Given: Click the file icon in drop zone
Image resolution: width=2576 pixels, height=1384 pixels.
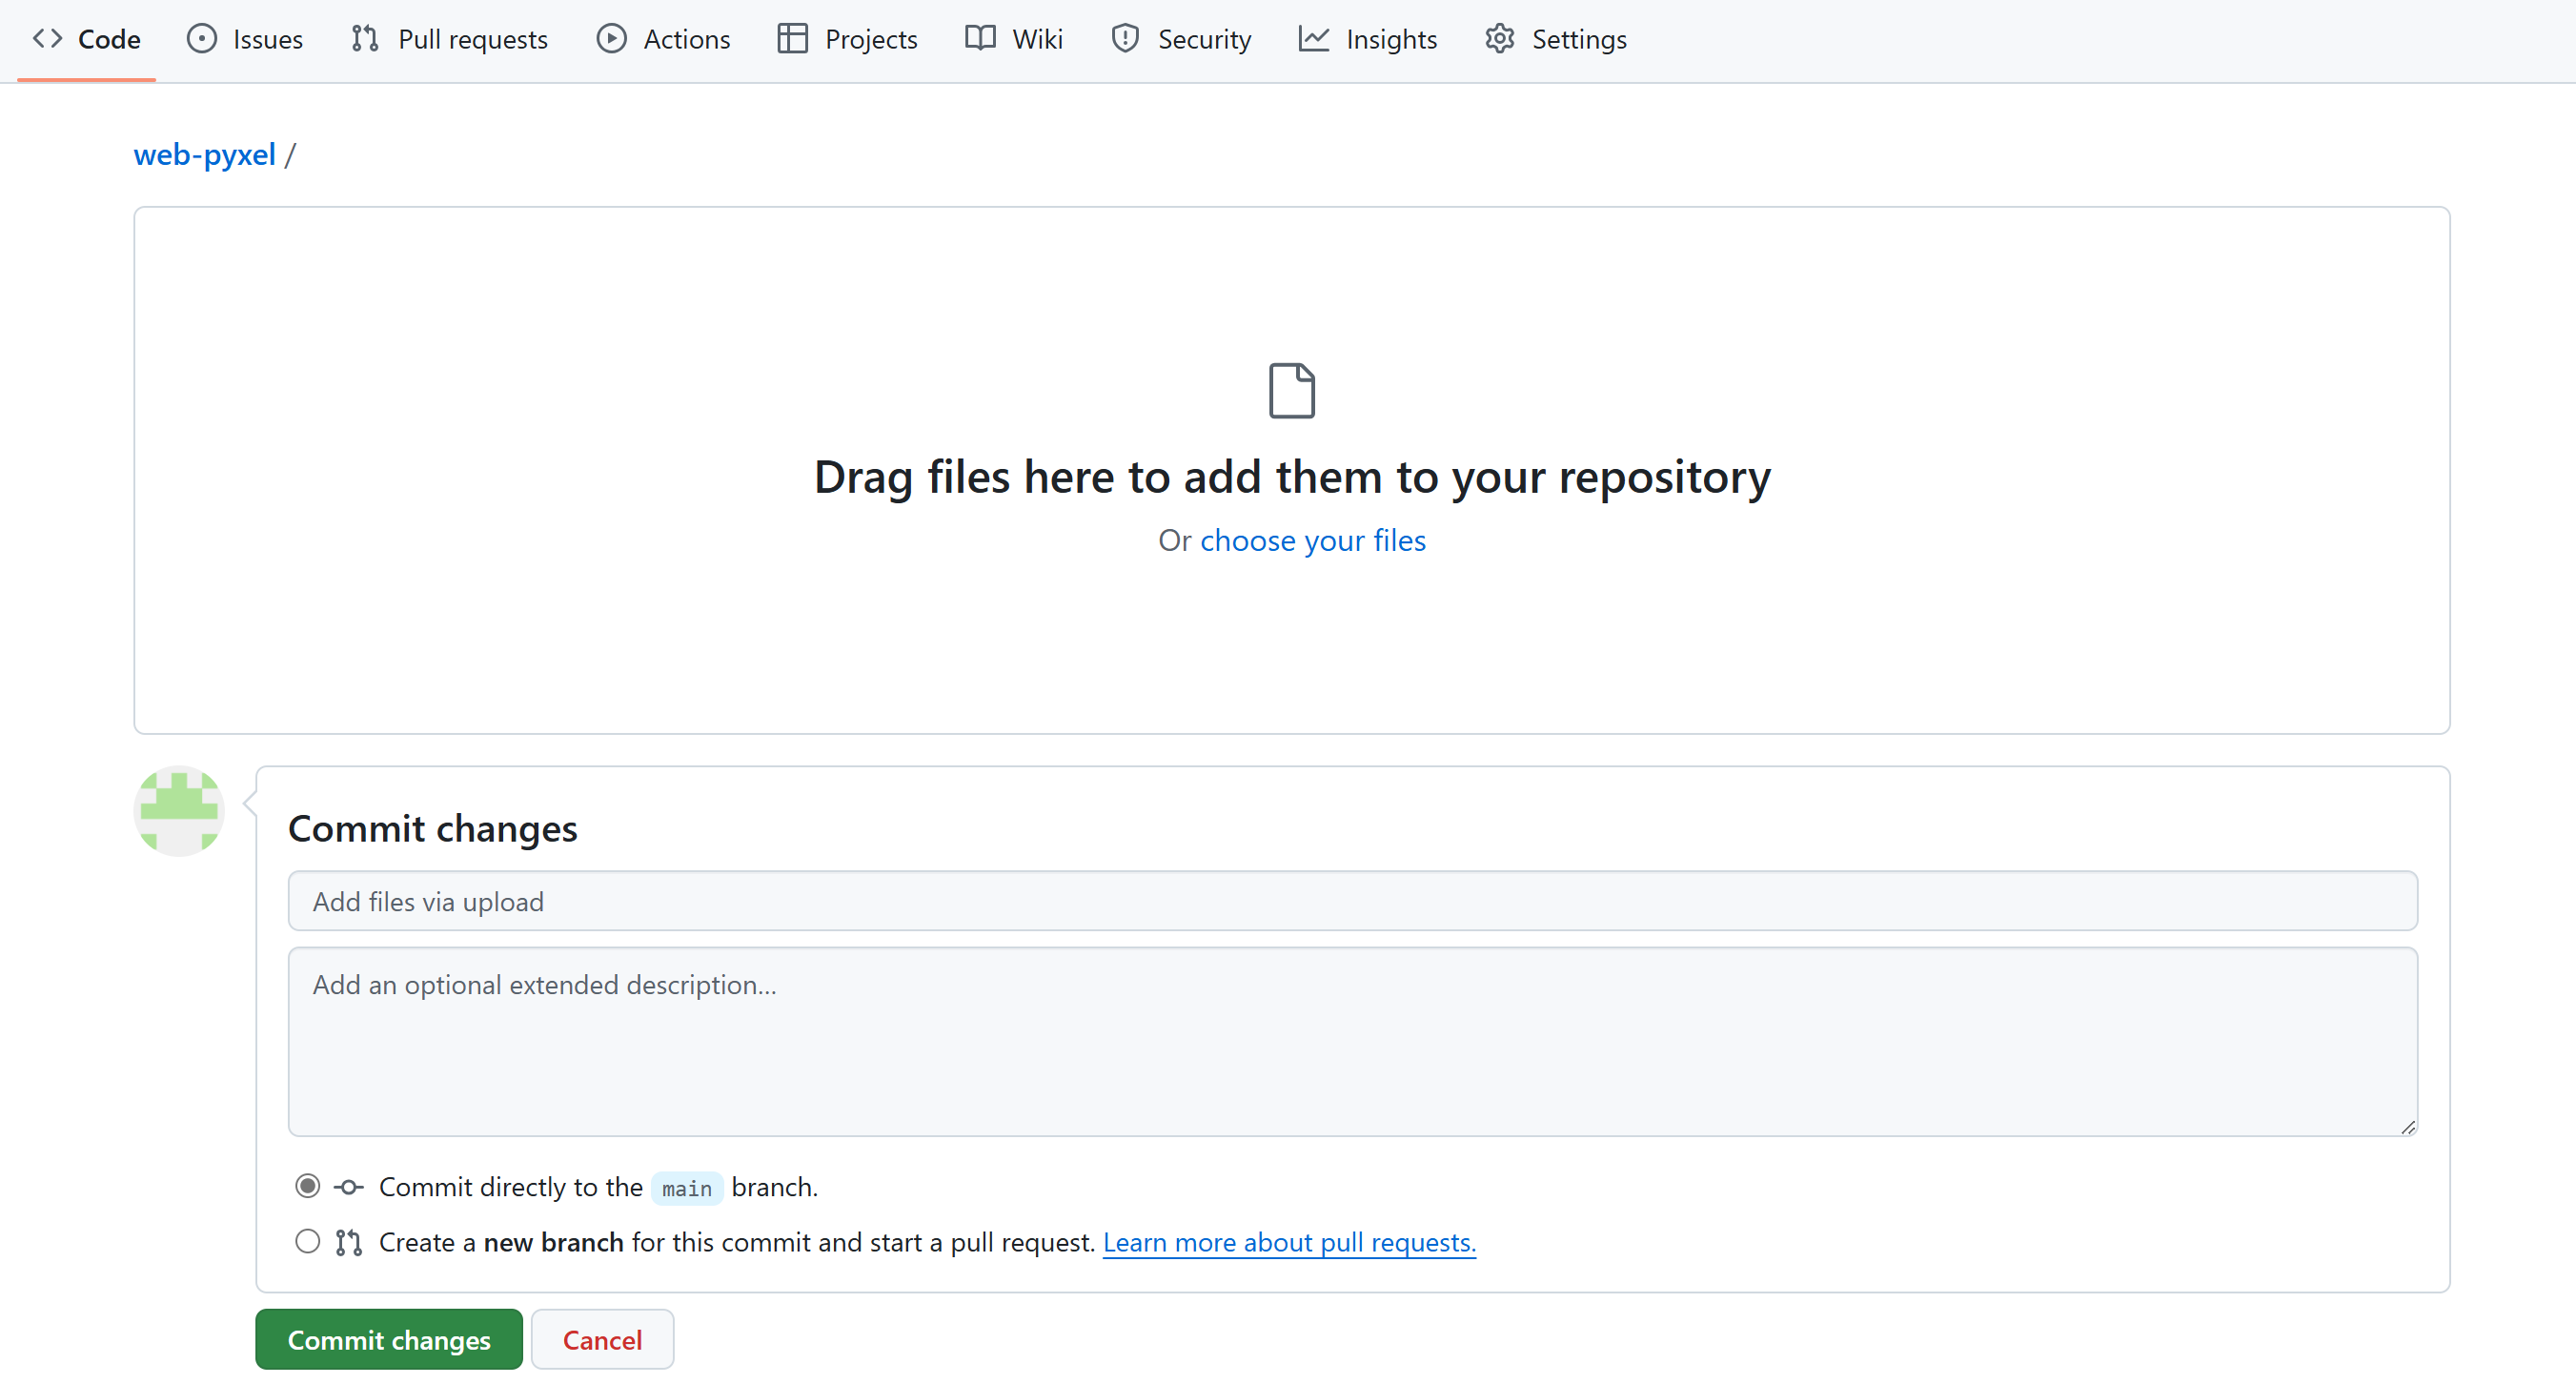Looking at the screenshot, I should (1291, 391).
